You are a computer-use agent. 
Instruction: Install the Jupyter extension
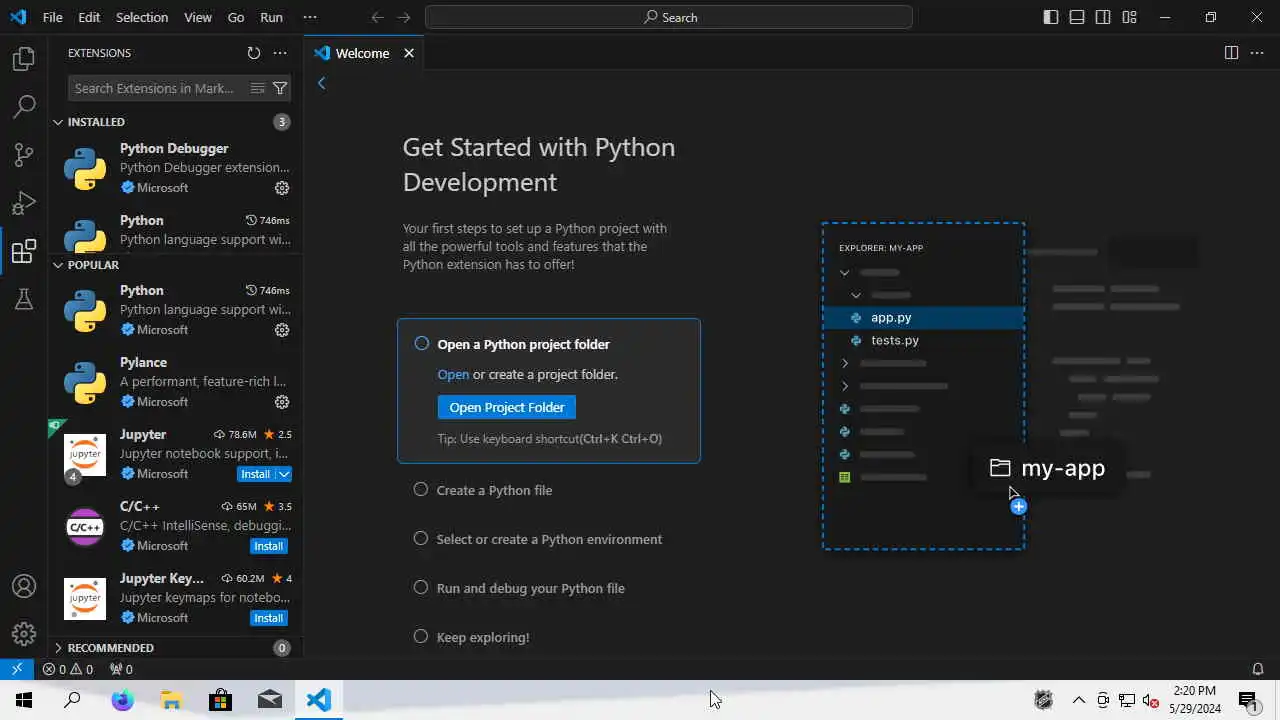[x=256, y=474]
